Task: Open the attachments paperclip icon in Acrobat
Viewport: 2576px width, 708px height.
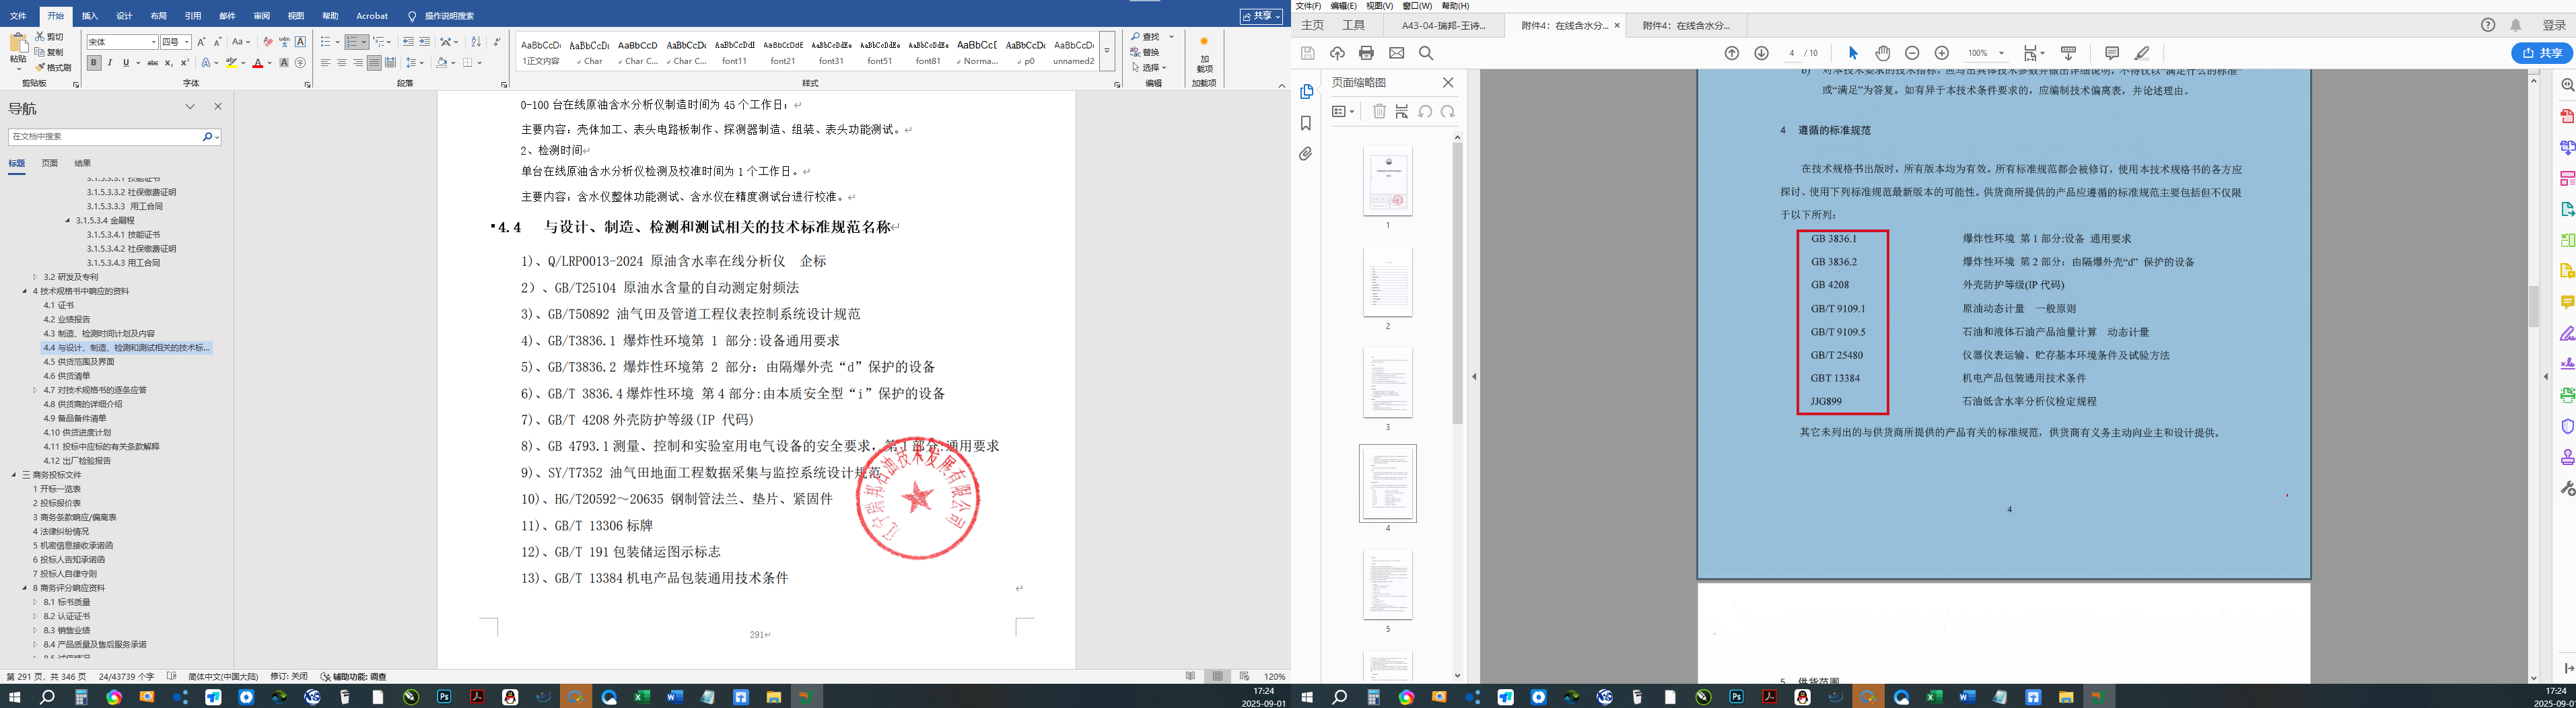Action: (x=1306, y=154)
